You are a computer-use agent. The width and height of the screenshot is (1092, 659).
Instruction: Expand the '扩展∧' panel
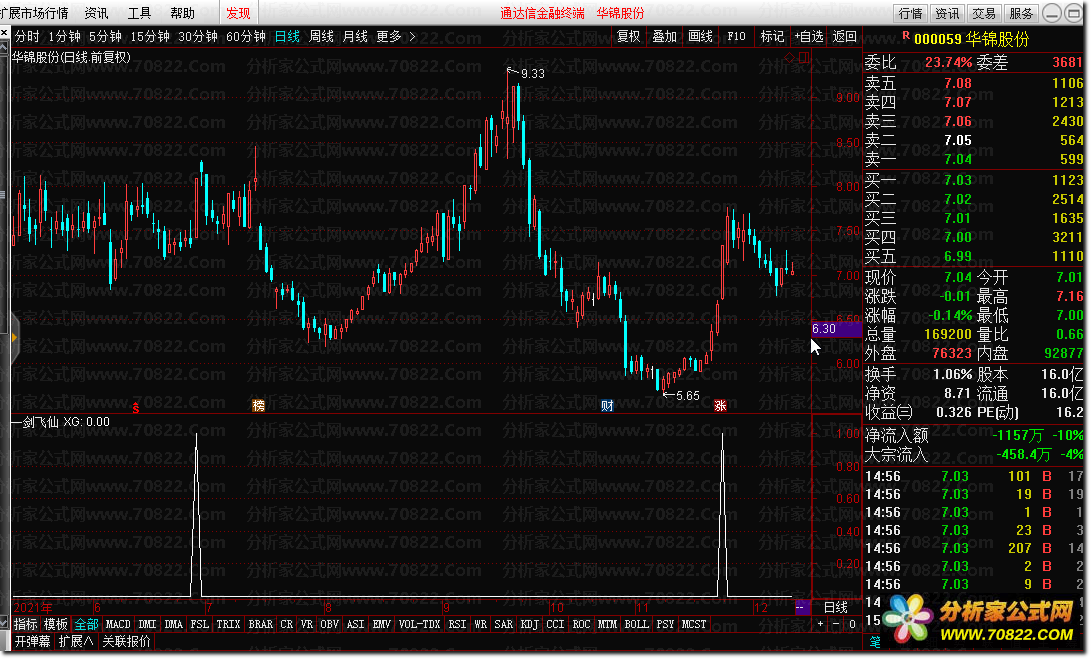point(76,641)
